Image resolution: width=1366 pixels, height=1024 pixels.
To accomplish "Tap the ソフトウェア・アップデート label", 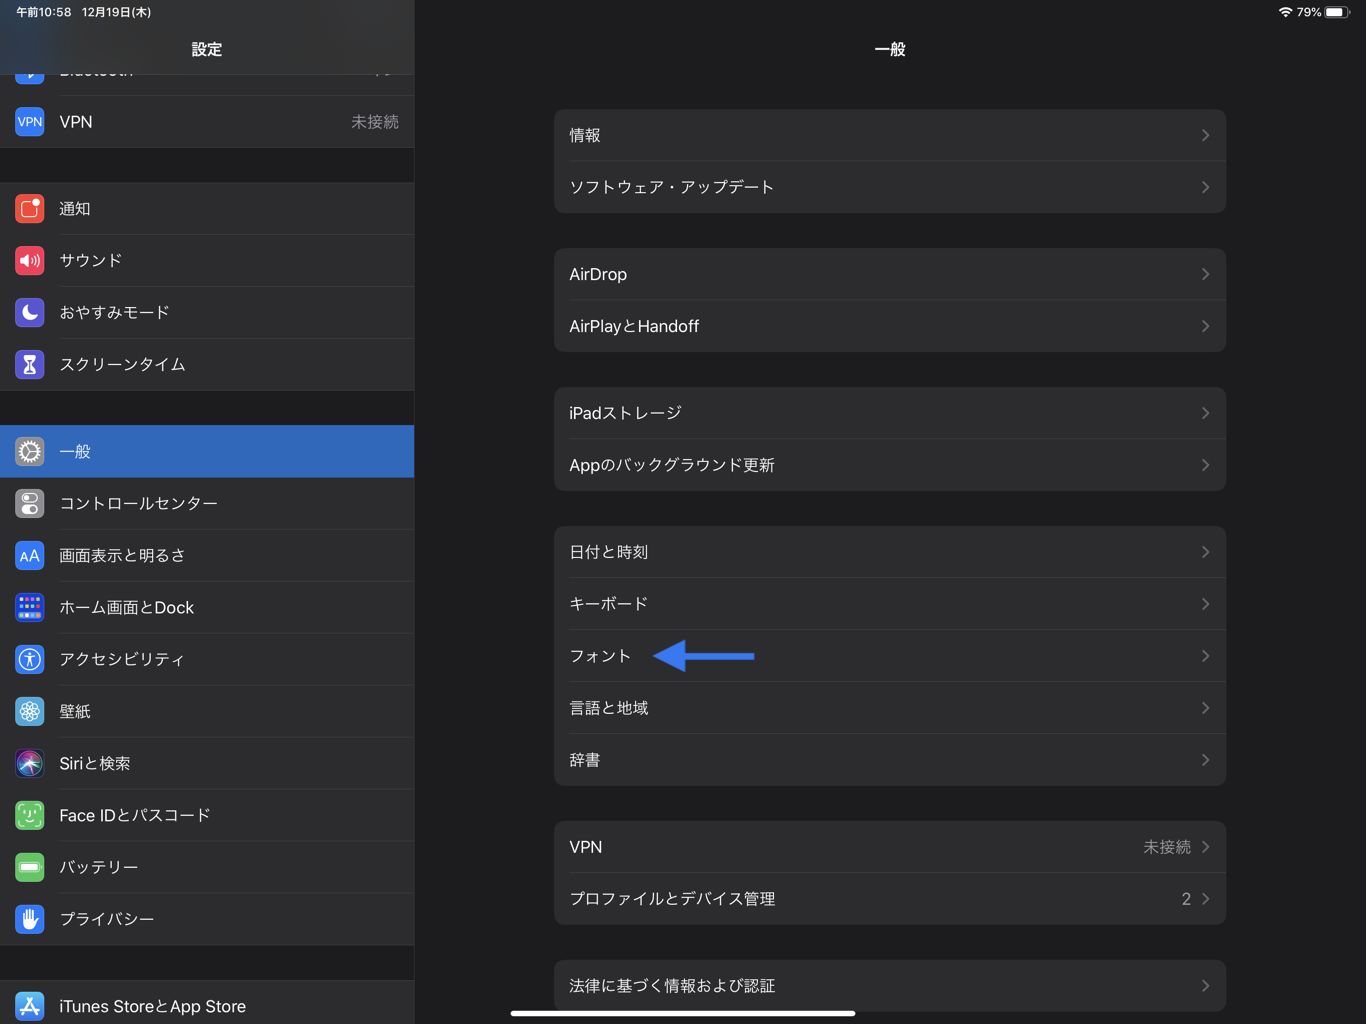I will point(671,187).
